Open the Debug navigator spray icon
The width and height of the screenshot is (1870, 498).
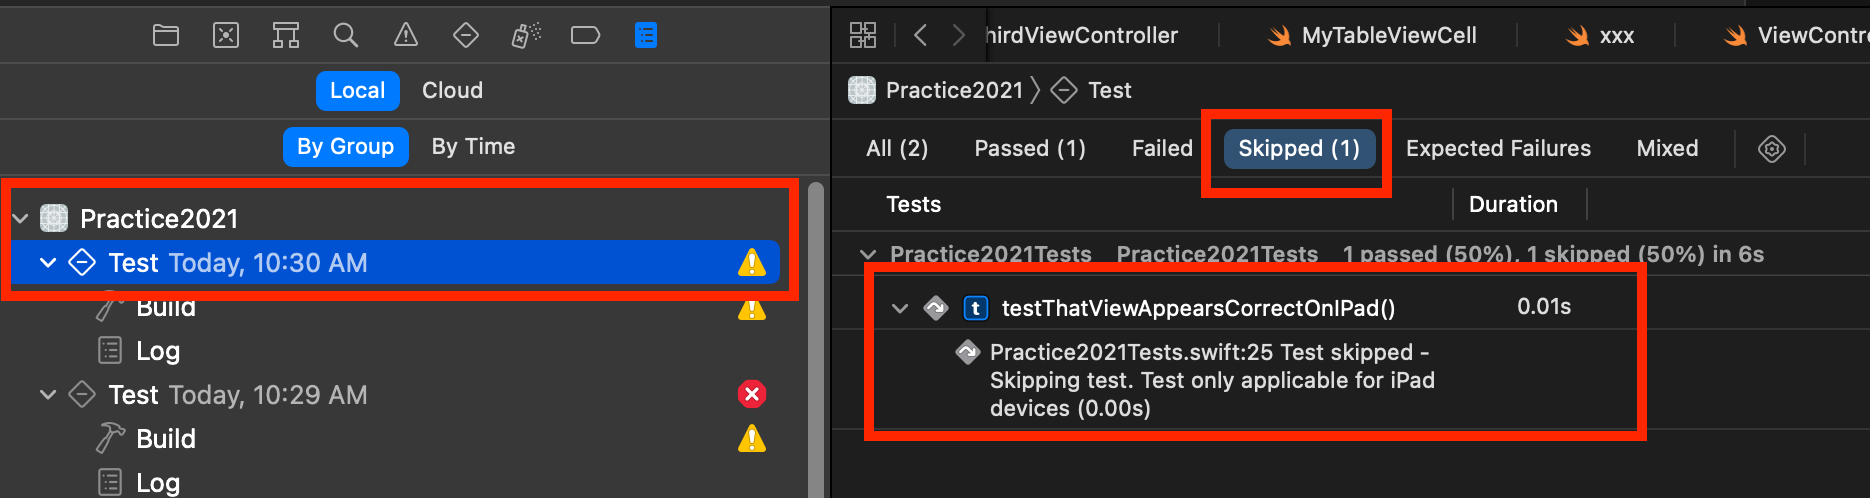point(526,36)
